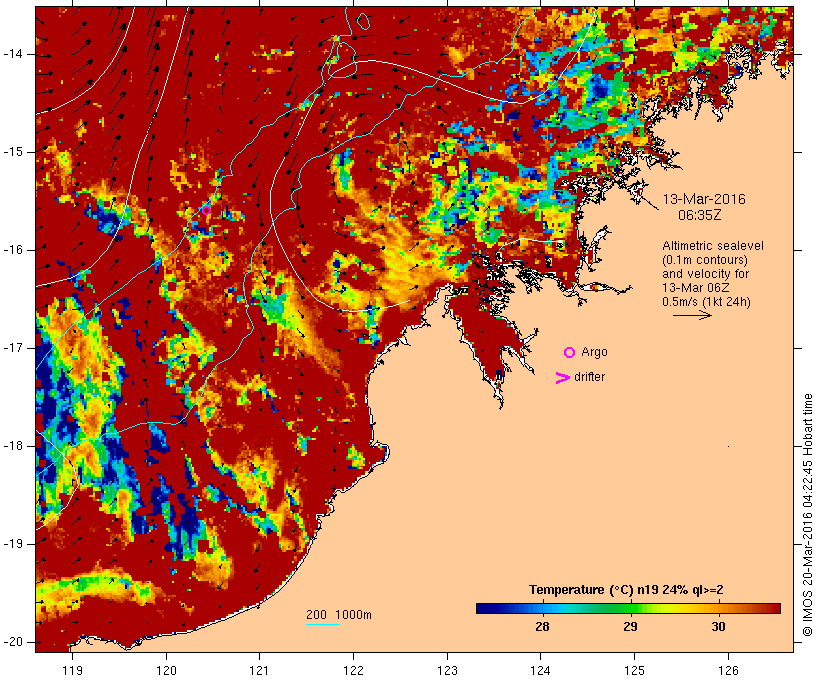Click the 28 label under the color bar
The width and height of the screenshot is (820, 680).
tap(542, 627)
